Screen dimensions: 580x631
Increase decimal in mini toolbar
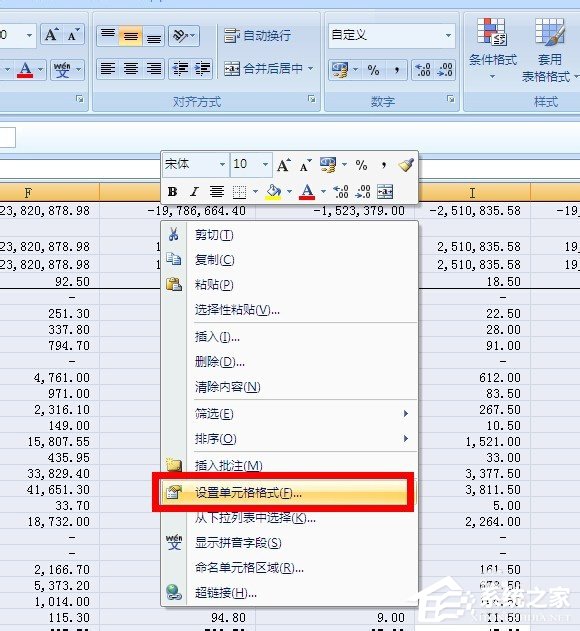tap(341, 192)
